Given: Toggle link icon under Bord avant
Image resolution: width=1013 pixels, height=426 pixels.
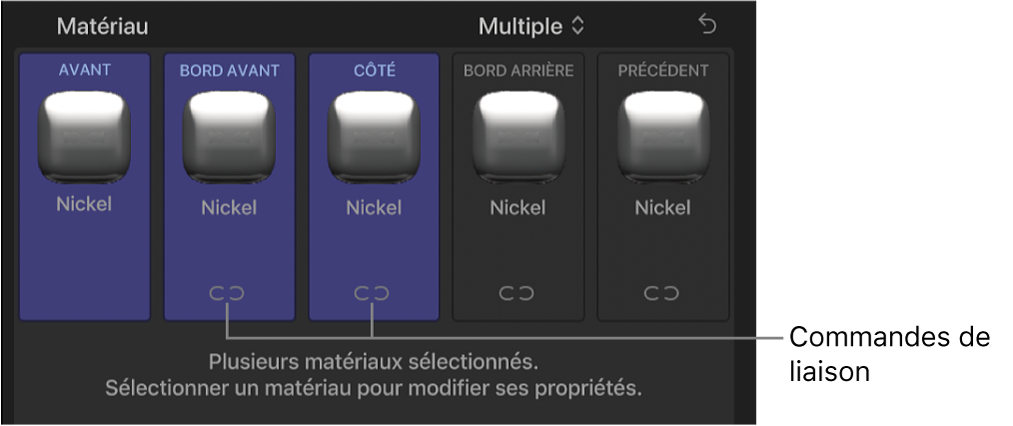Looking at the screenshot, I should pyautogui.click(x=229, y=293).
